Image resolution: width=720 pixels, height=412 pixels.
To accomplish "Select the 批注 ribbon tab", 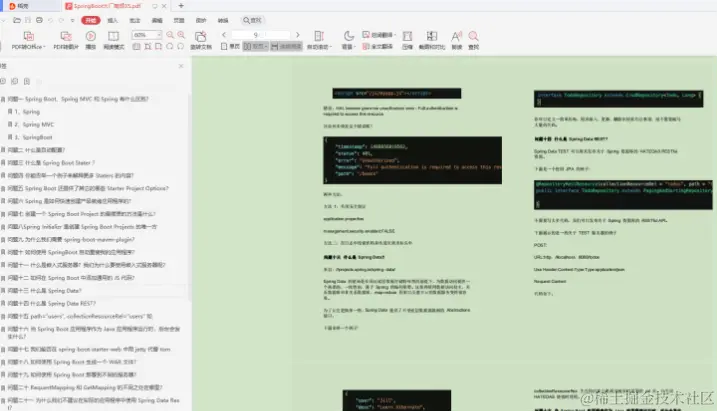I will [135, 20].
